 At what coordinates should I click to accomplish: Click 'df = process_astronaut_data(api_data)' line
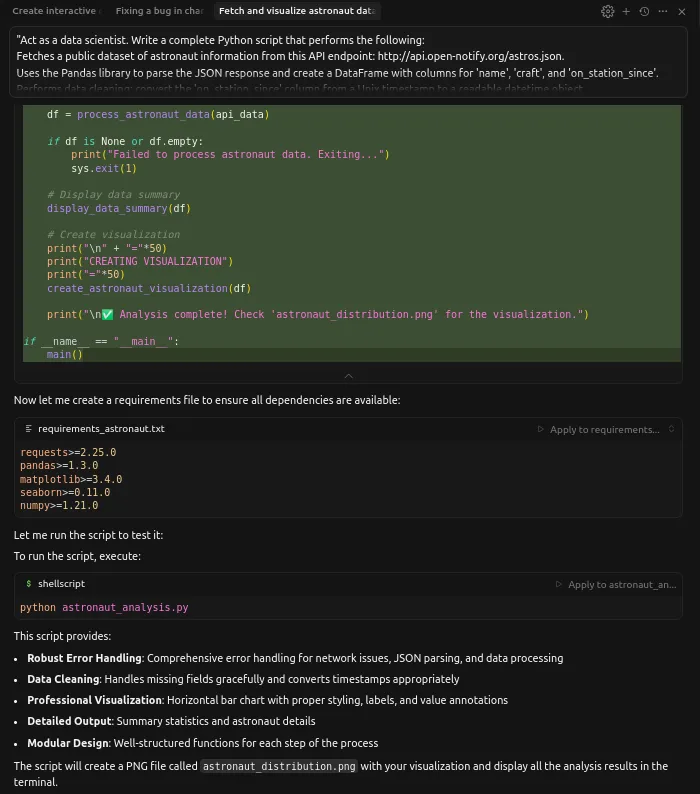click(158, 114)
